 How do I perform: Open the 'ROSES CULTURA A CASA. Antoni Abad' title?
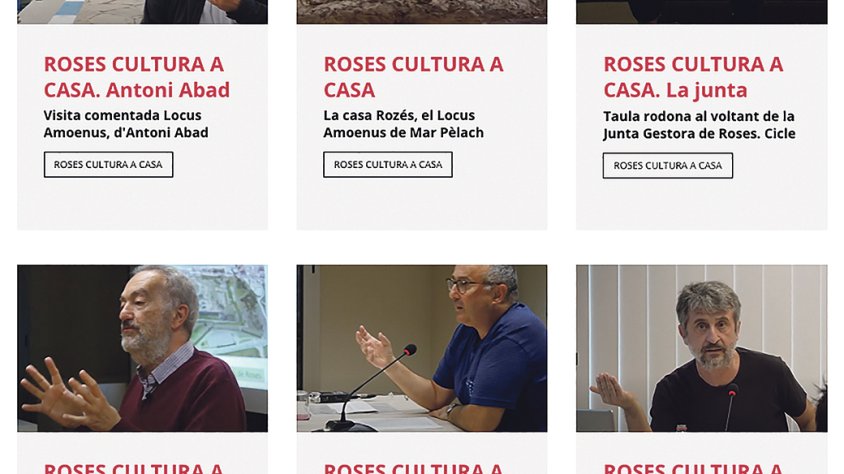click(137, 77)
